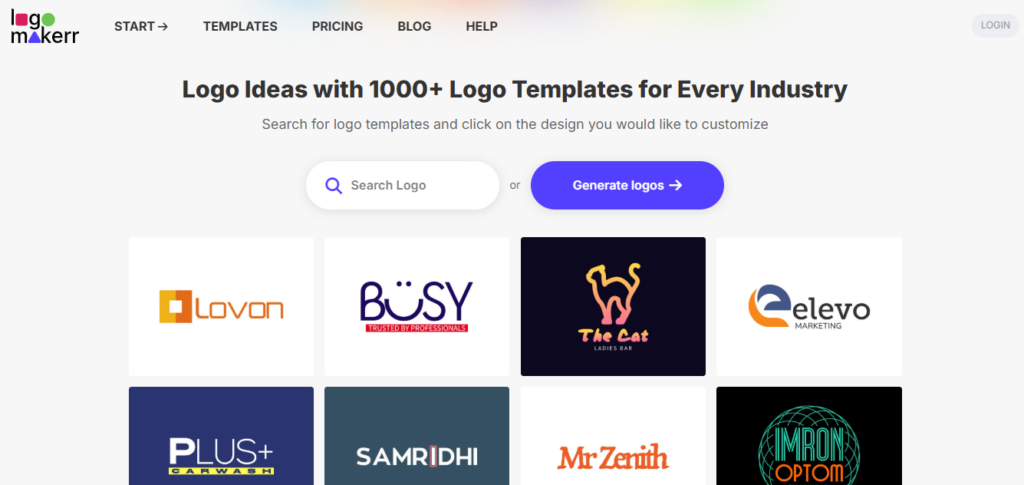This screenshot has height=485, width=1024.
Task: Open the HELP section
Action: pos(482,27)
